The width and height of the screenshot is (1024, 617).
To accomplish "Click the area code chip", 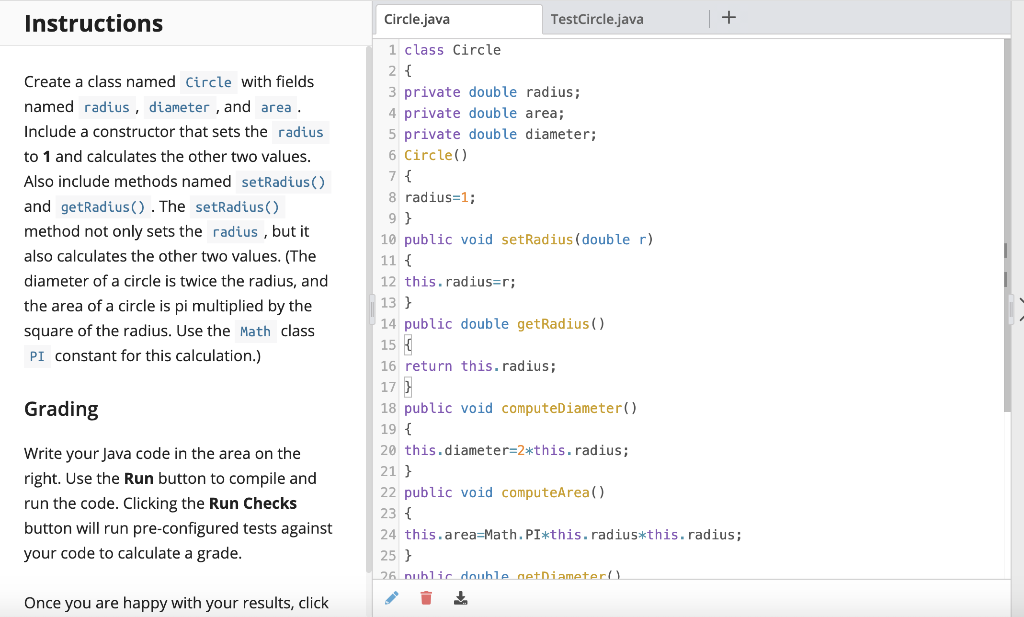I will (x=276, y=107).
